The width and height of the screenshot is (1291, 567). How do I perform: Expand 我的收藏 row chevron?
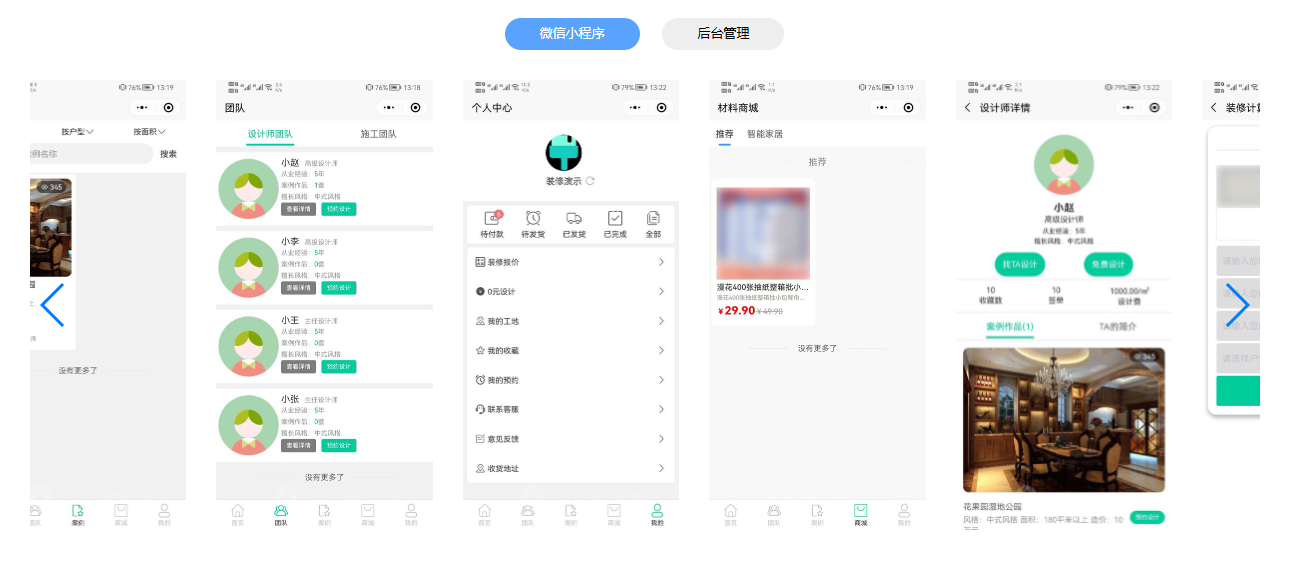[661, 350]
